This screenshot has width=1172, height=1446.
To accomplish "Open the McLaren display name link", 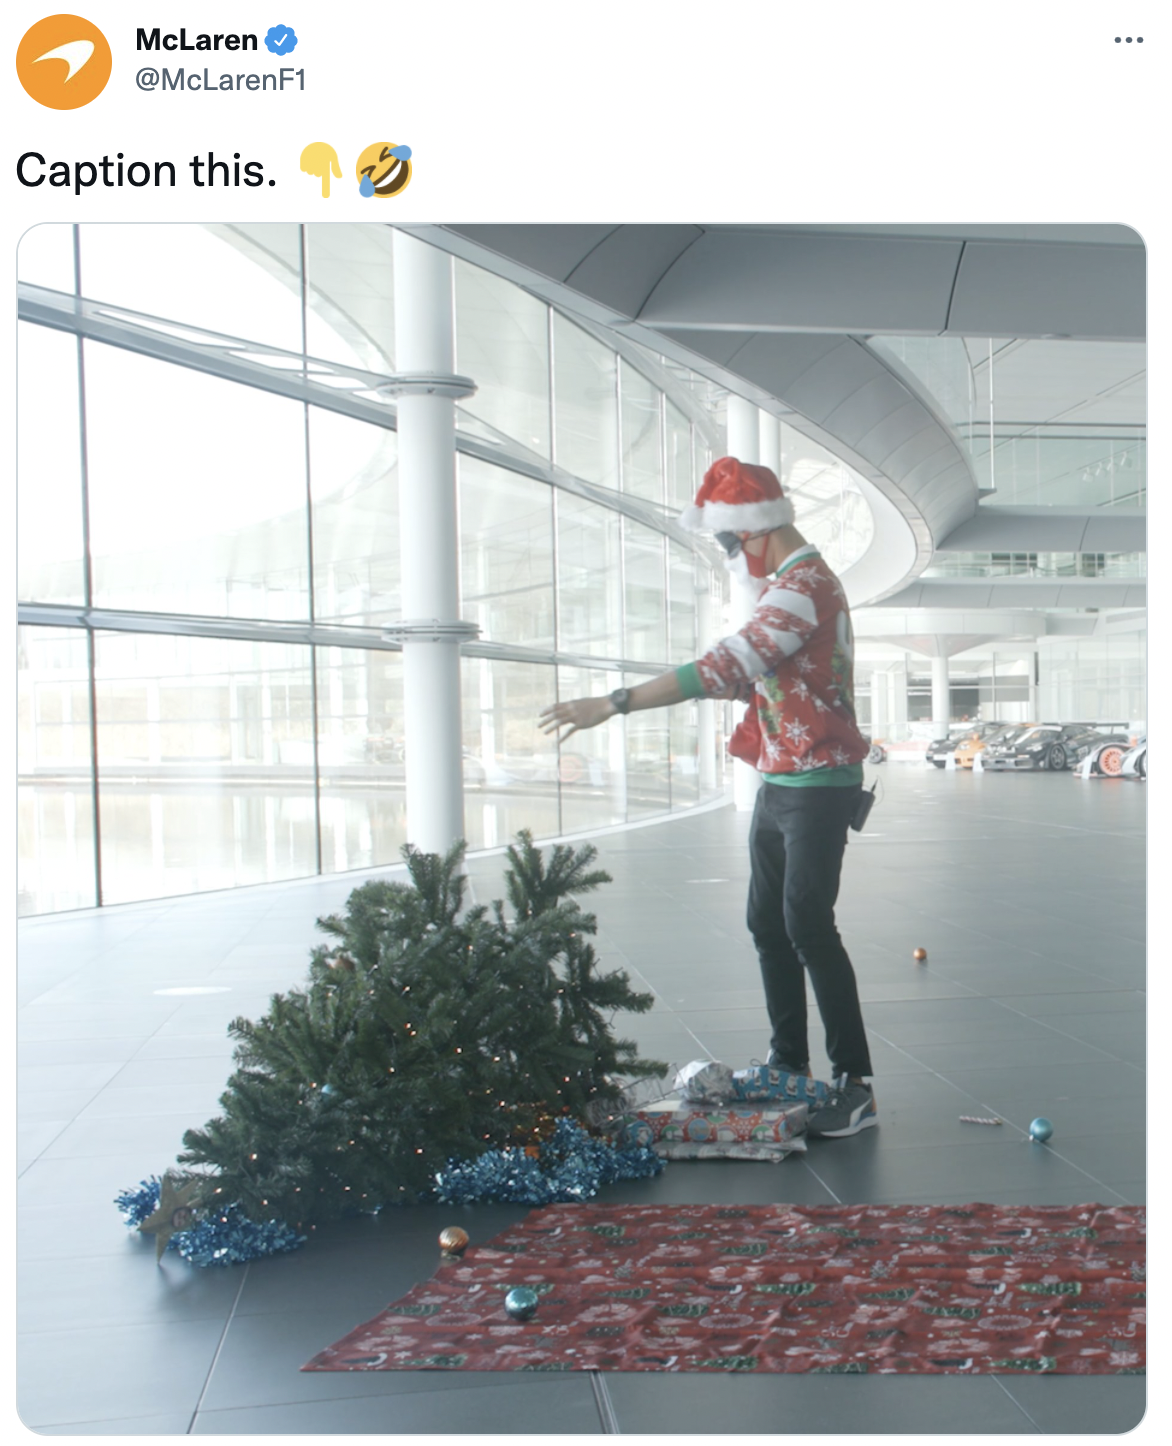I will tap(197, 40).
